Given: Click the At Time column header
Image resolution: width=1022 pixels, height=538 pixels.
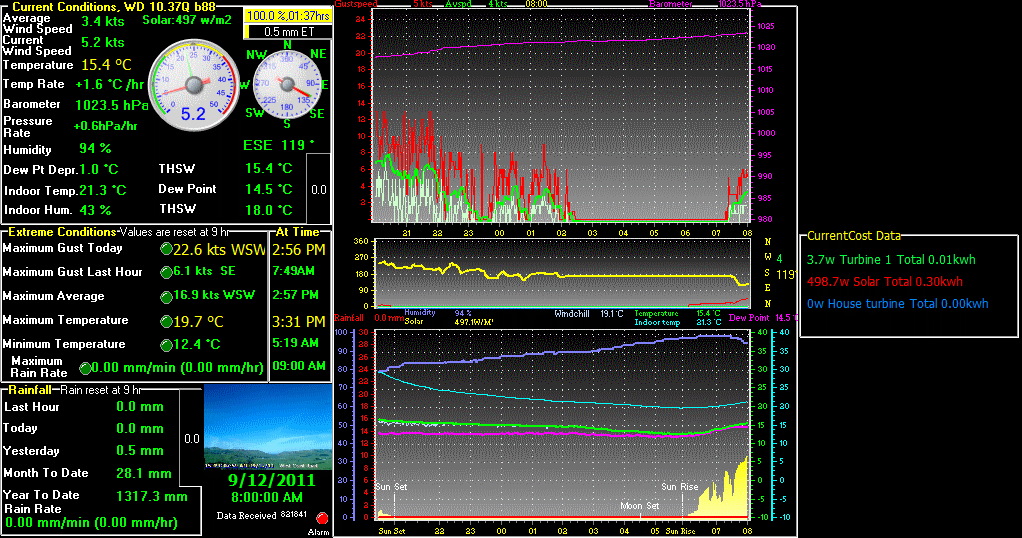Looking at the screenshot, I should coord(297,232).
